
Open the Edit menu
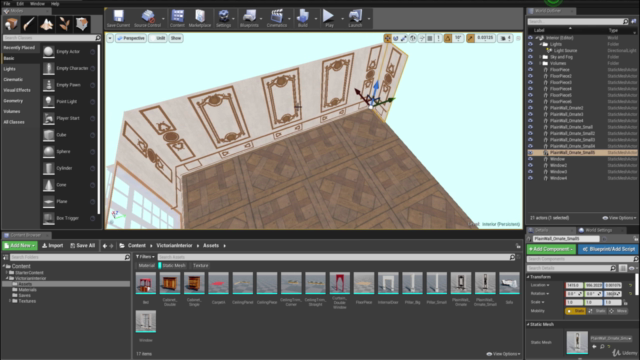[x=20, y=3]
